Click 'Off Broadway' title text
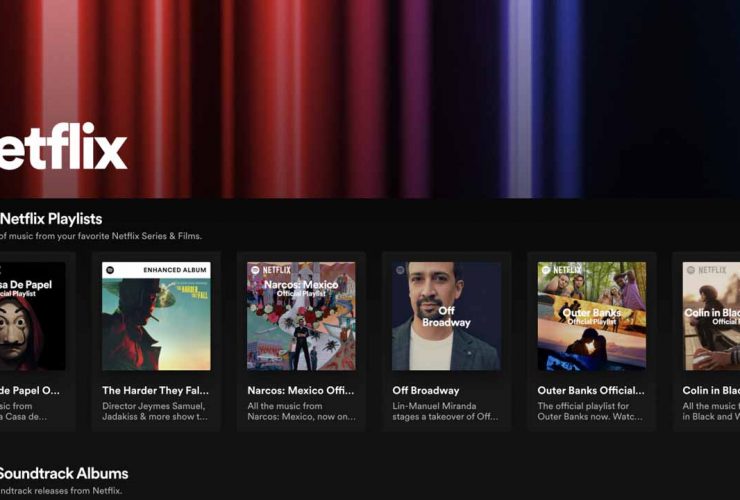Viewport: 740px width, 500px height. click(426, 390)
